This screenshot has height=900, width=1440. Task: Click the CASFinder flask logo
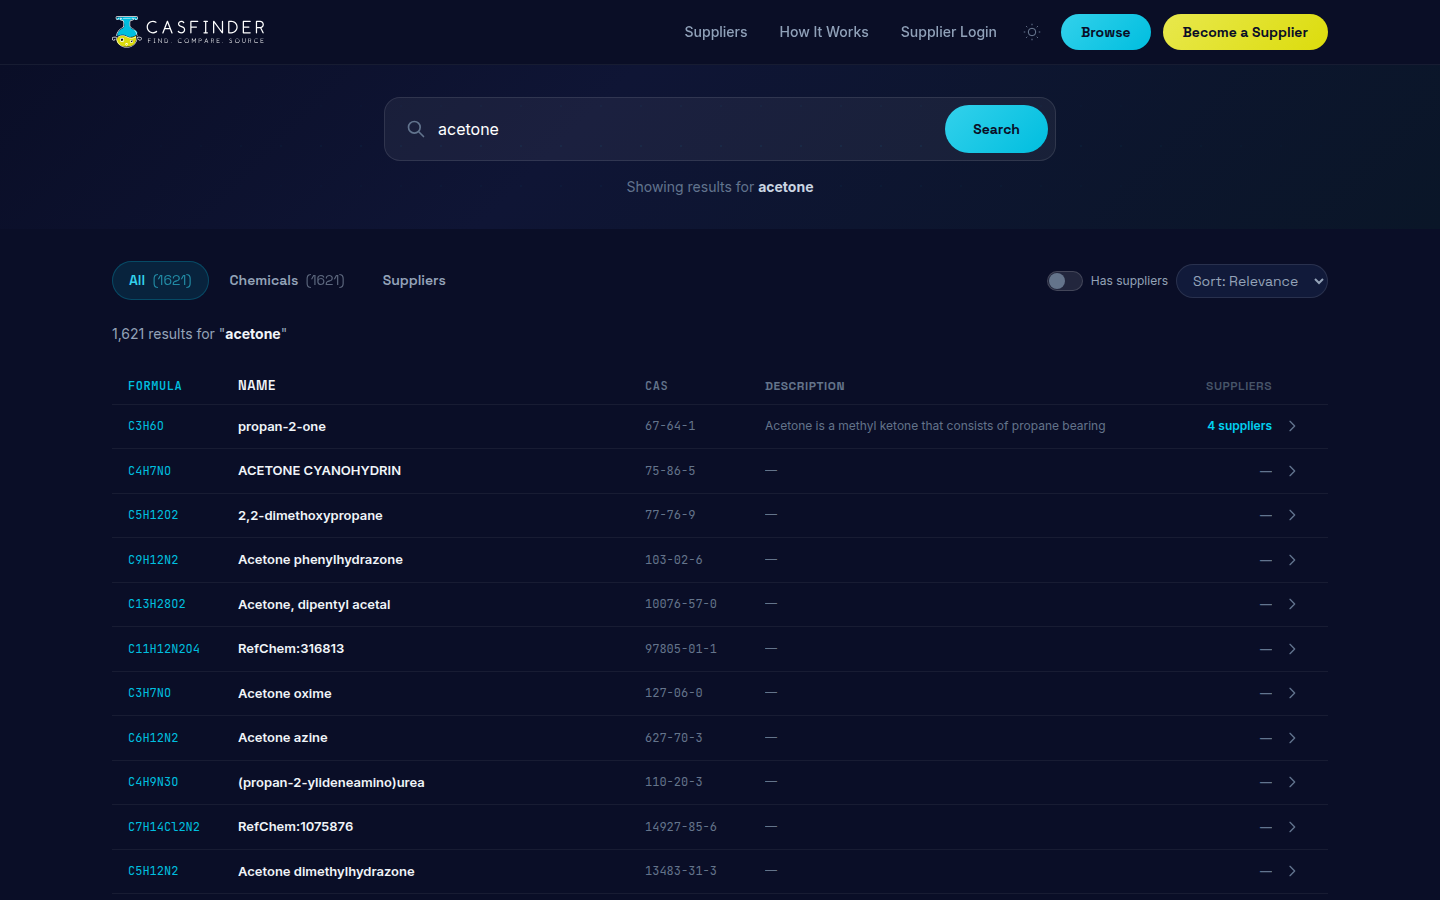coord(127,32)
